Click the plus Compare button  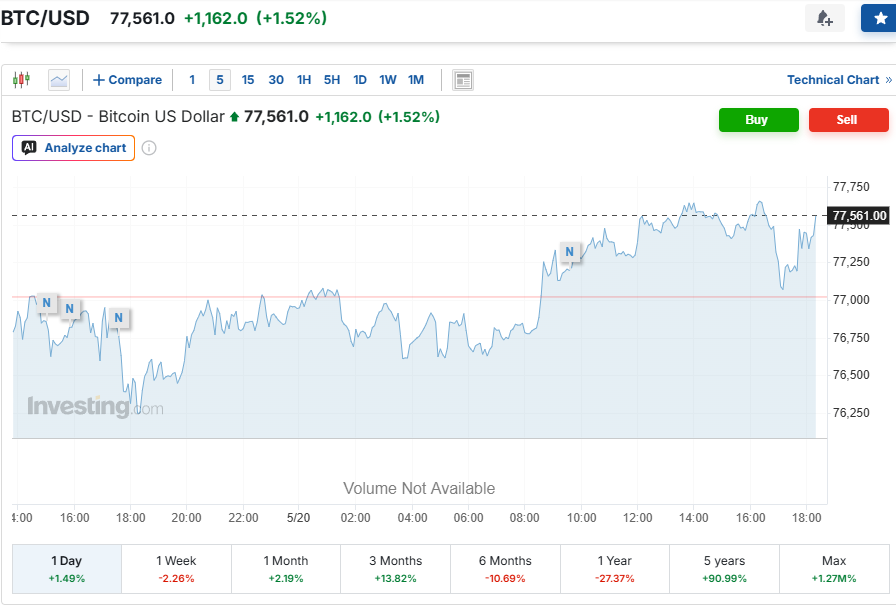[x=127, y=80]
